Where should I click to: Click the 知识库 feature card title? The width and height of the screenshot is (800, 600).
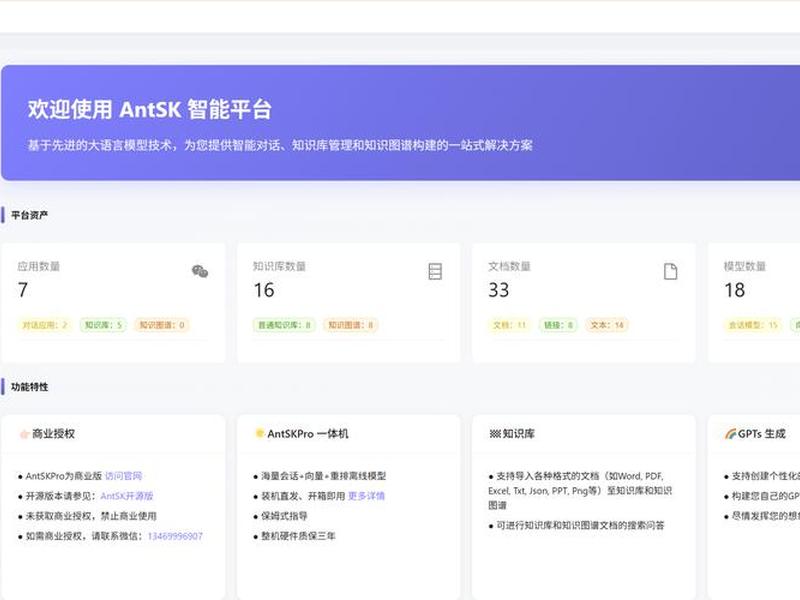coord(519,434)
